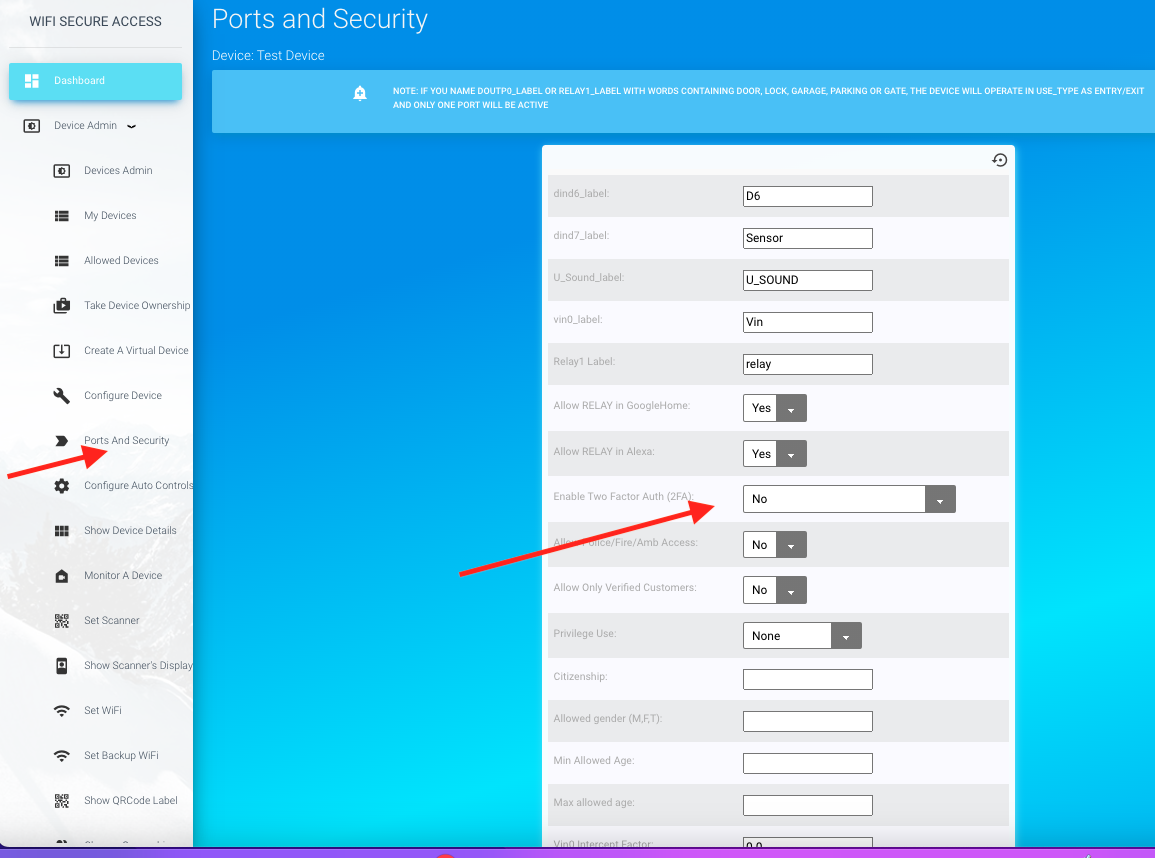The image size is (1155, 858).
Task: Click the Show QRCode Label text
Action: [130, 801]
